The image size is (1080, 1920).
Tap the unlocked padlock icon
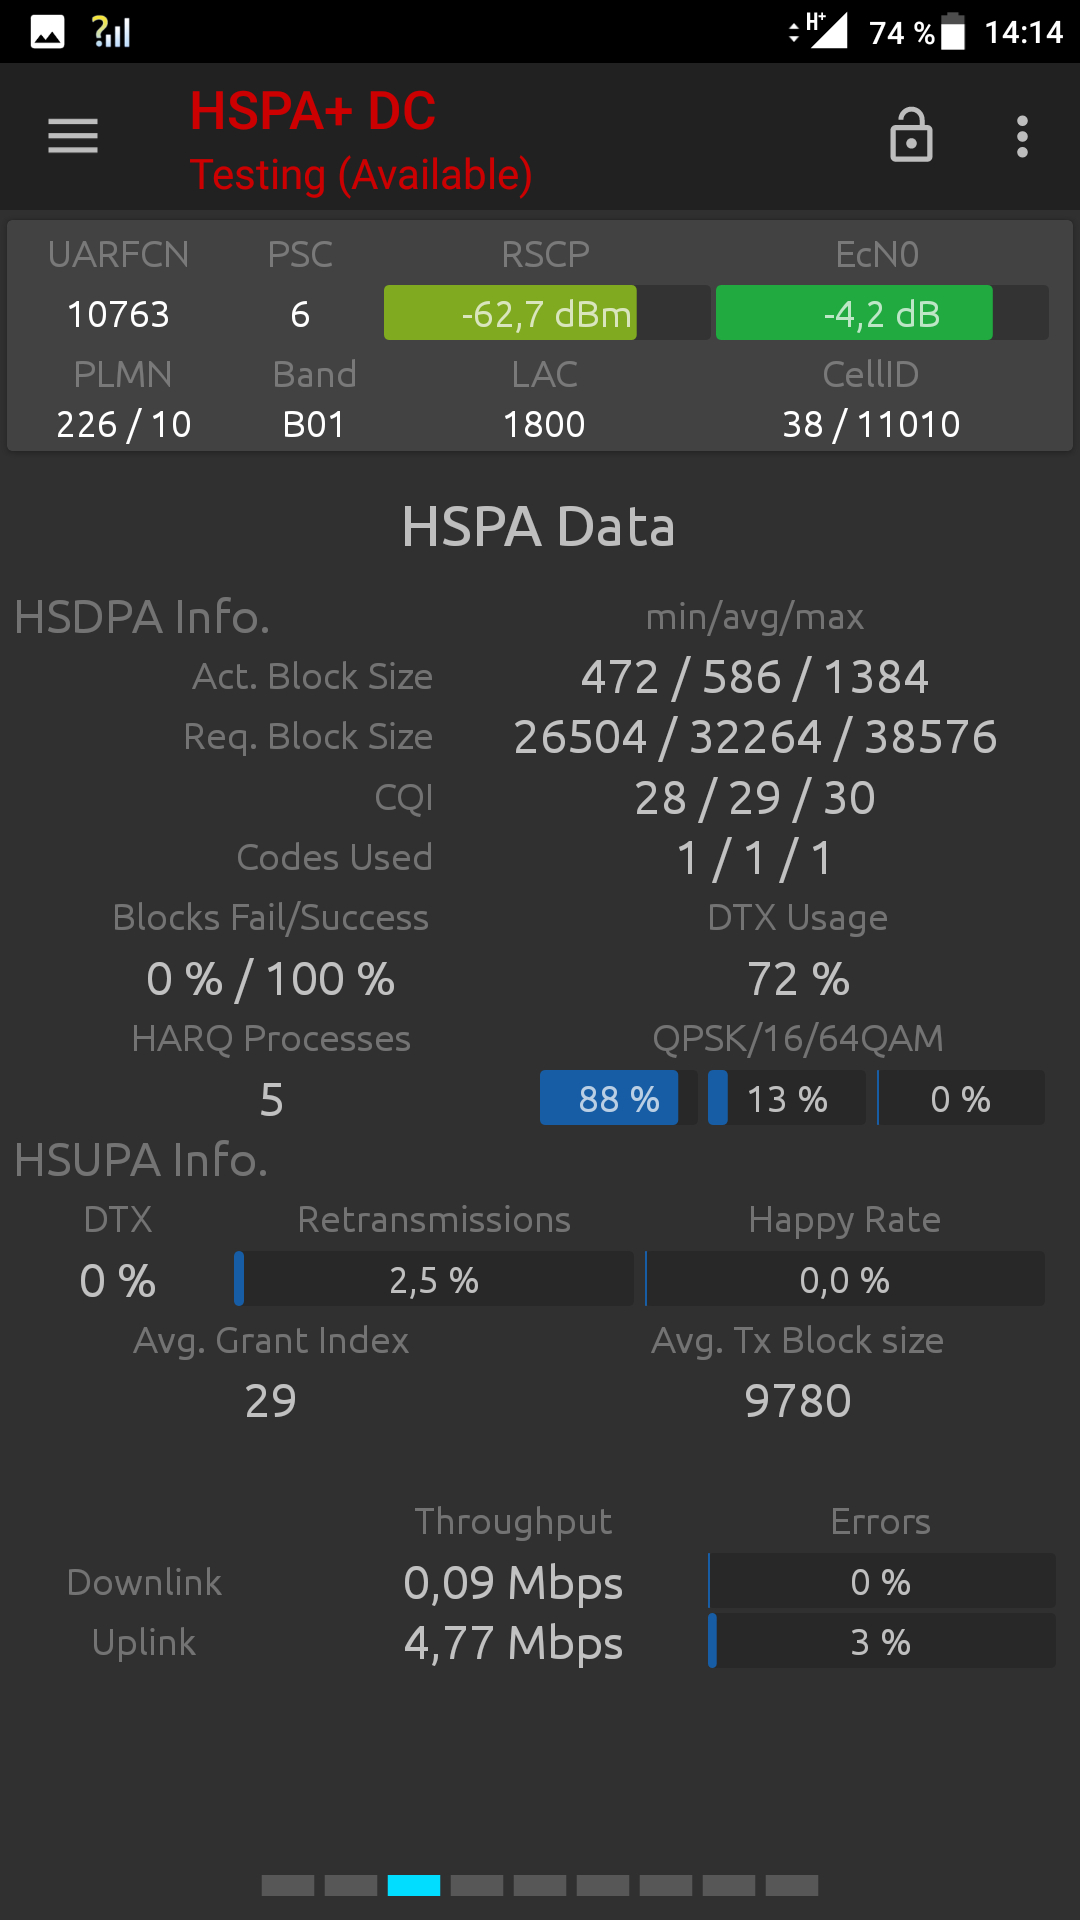[x=911, y=135]
